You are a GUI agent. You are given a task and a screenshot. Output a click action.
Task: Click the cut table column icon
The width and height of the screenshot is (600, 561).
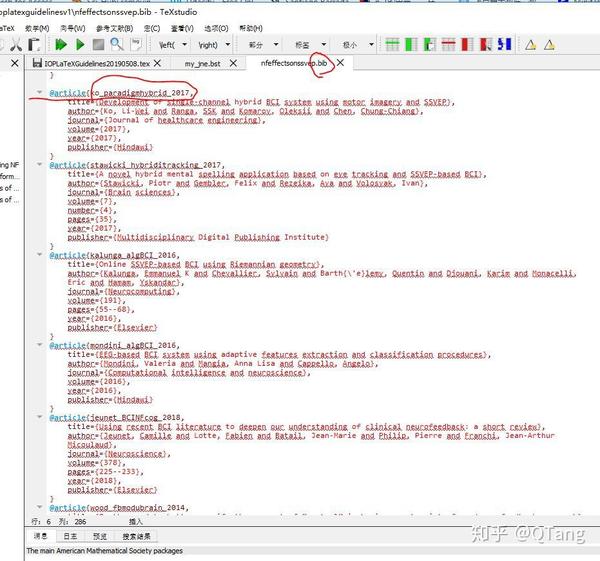tap(486, 45)
